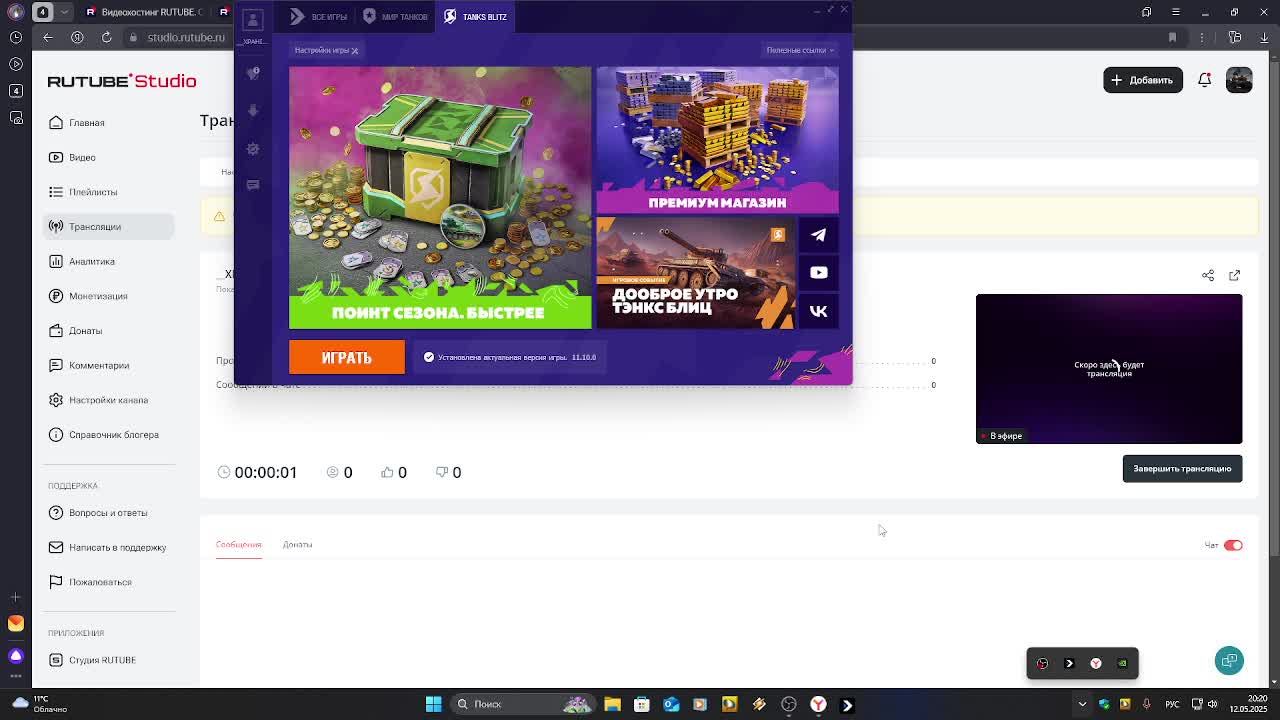
Task: Click the stream preview player
Action: (x=1109, y=369)
